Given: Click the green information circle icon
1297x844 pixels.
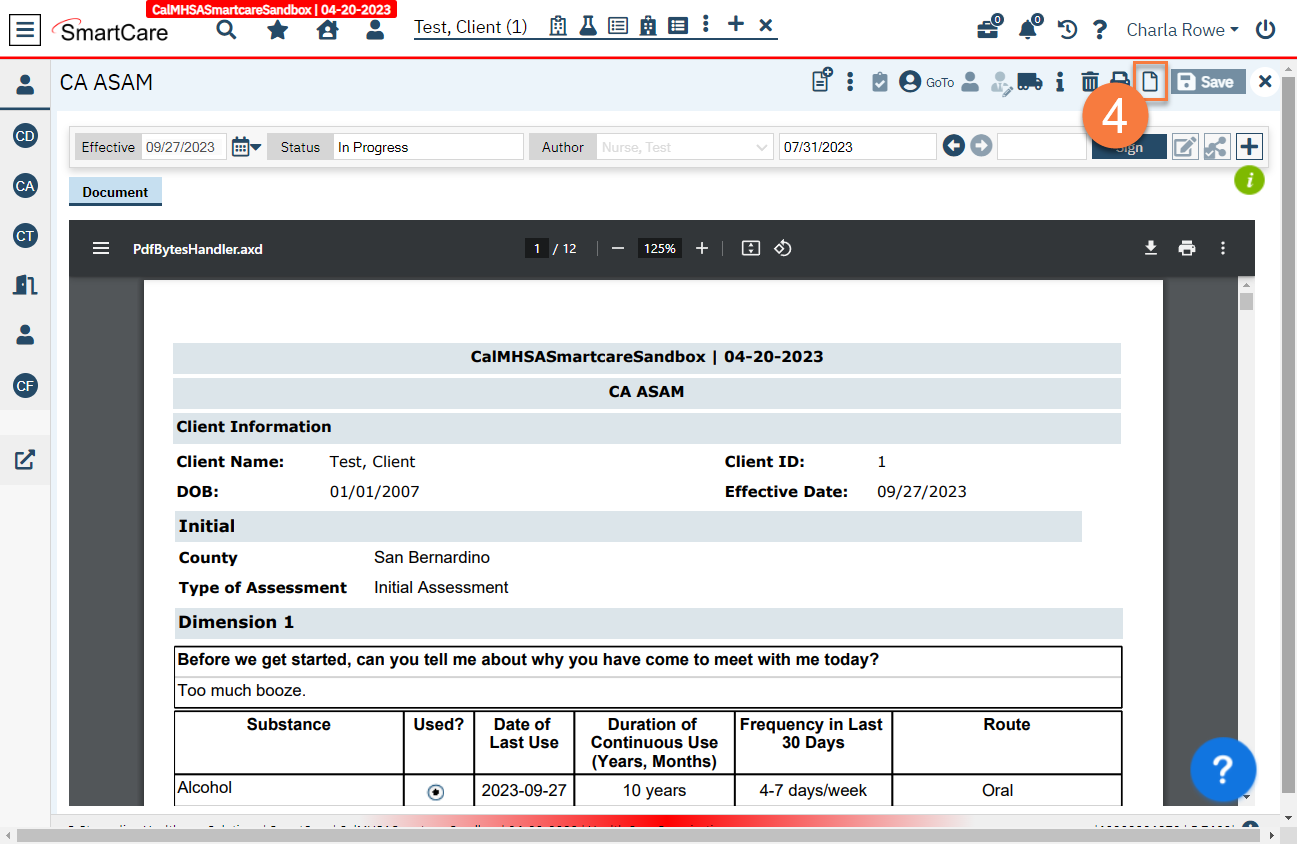Looking at the screenshot, I should (x=1249, y=181).
